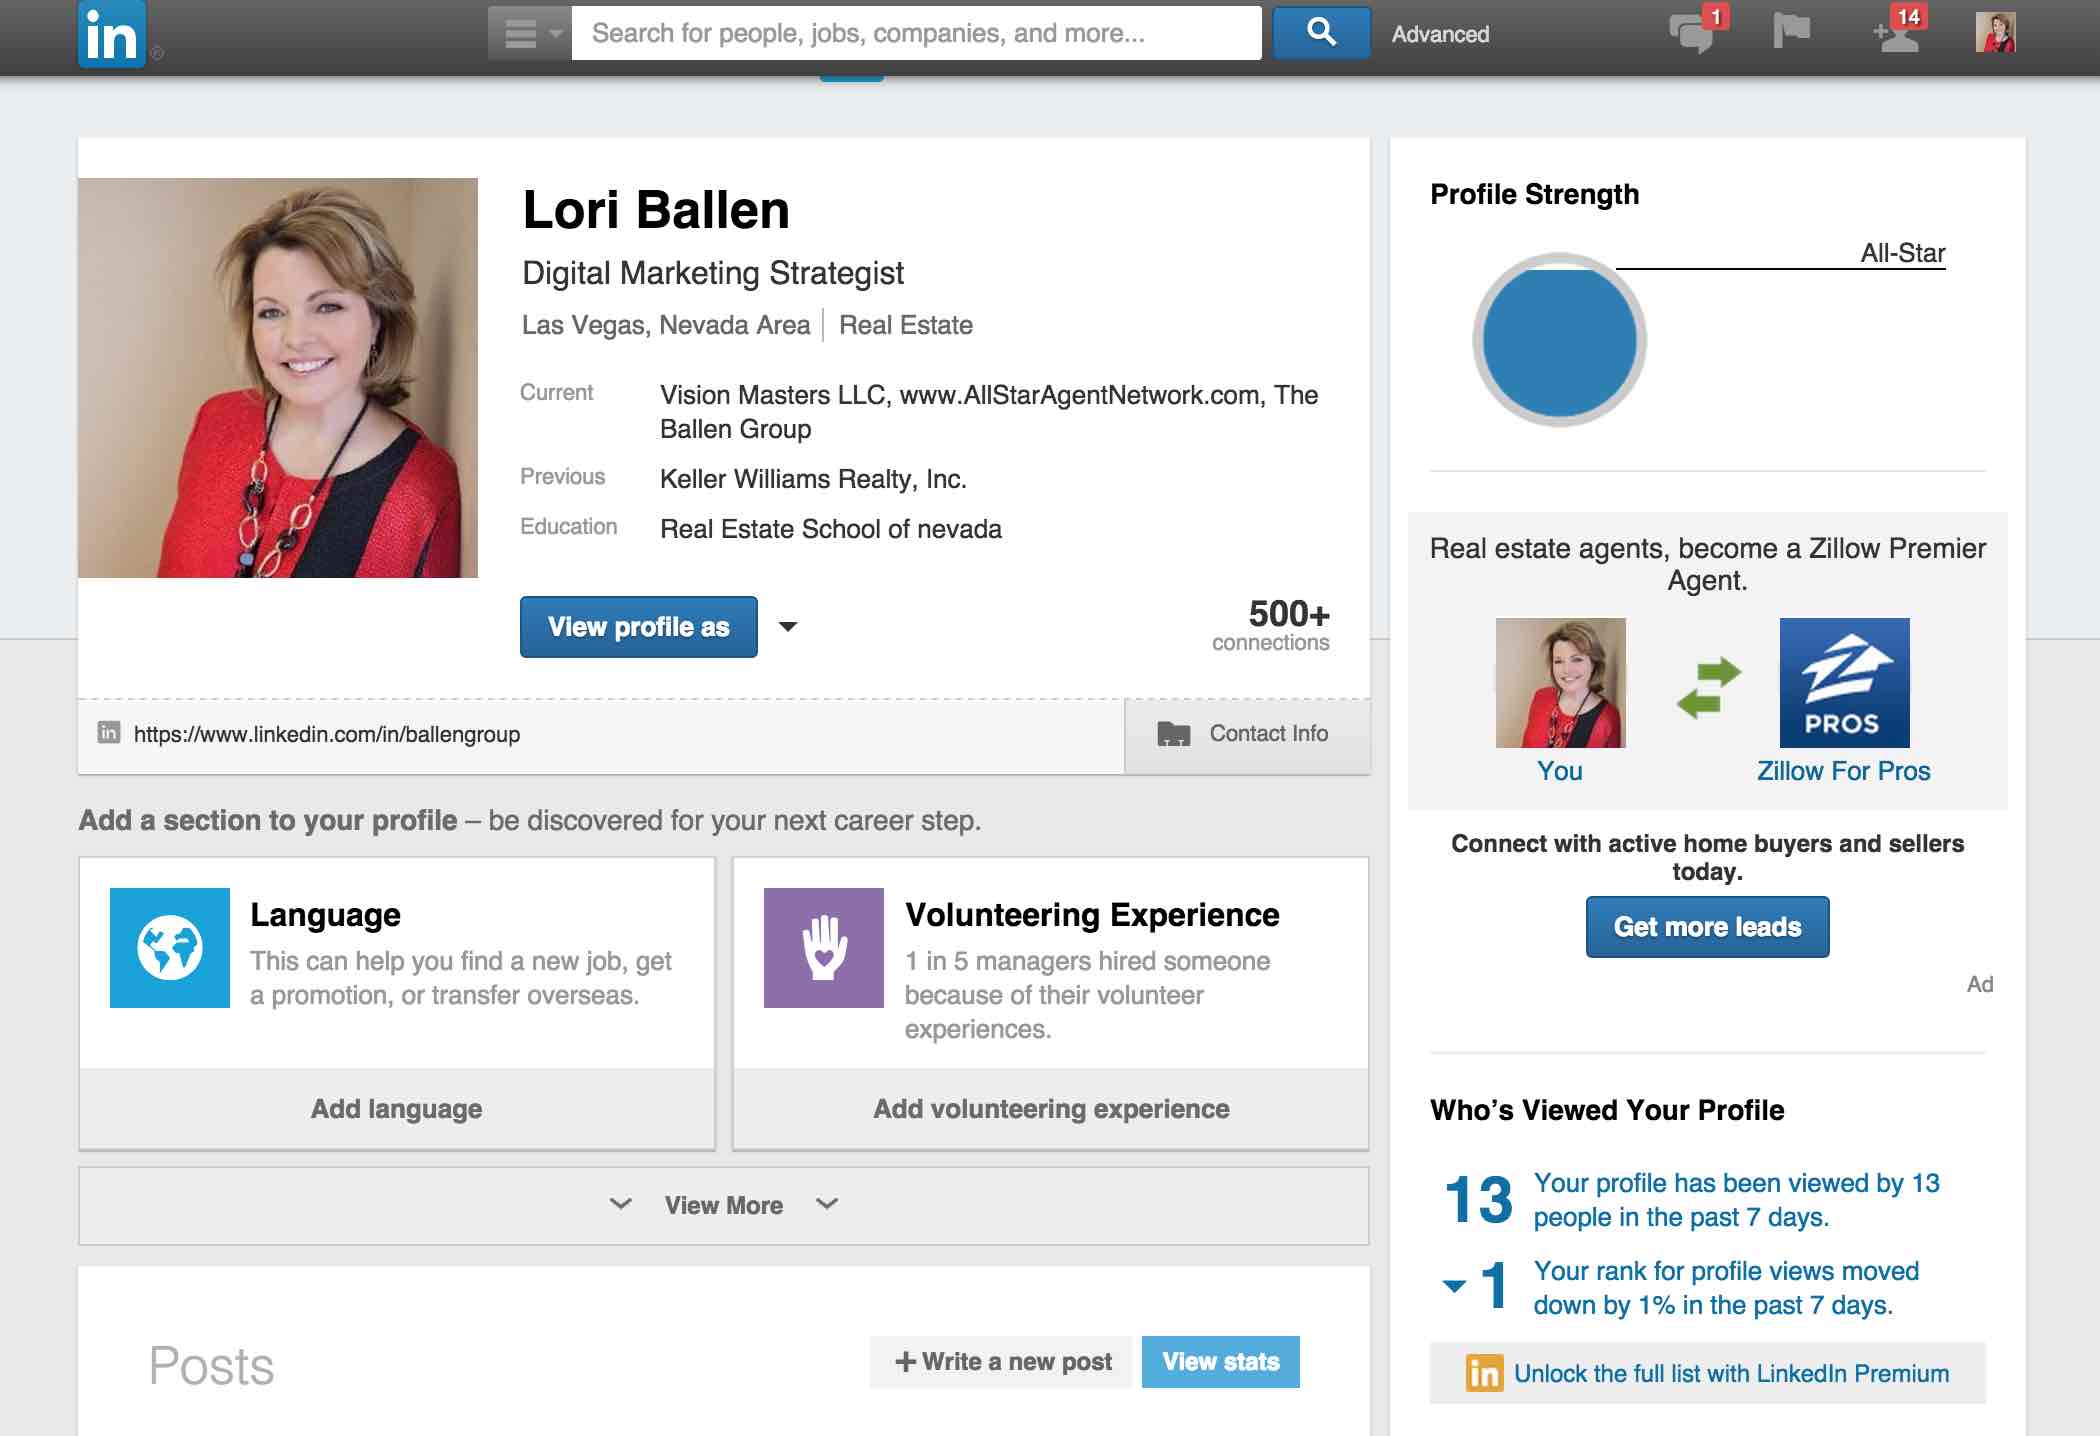Click the View profile as button
Viewport: 2100px width, 1436px height.
[x=639, y=627]
